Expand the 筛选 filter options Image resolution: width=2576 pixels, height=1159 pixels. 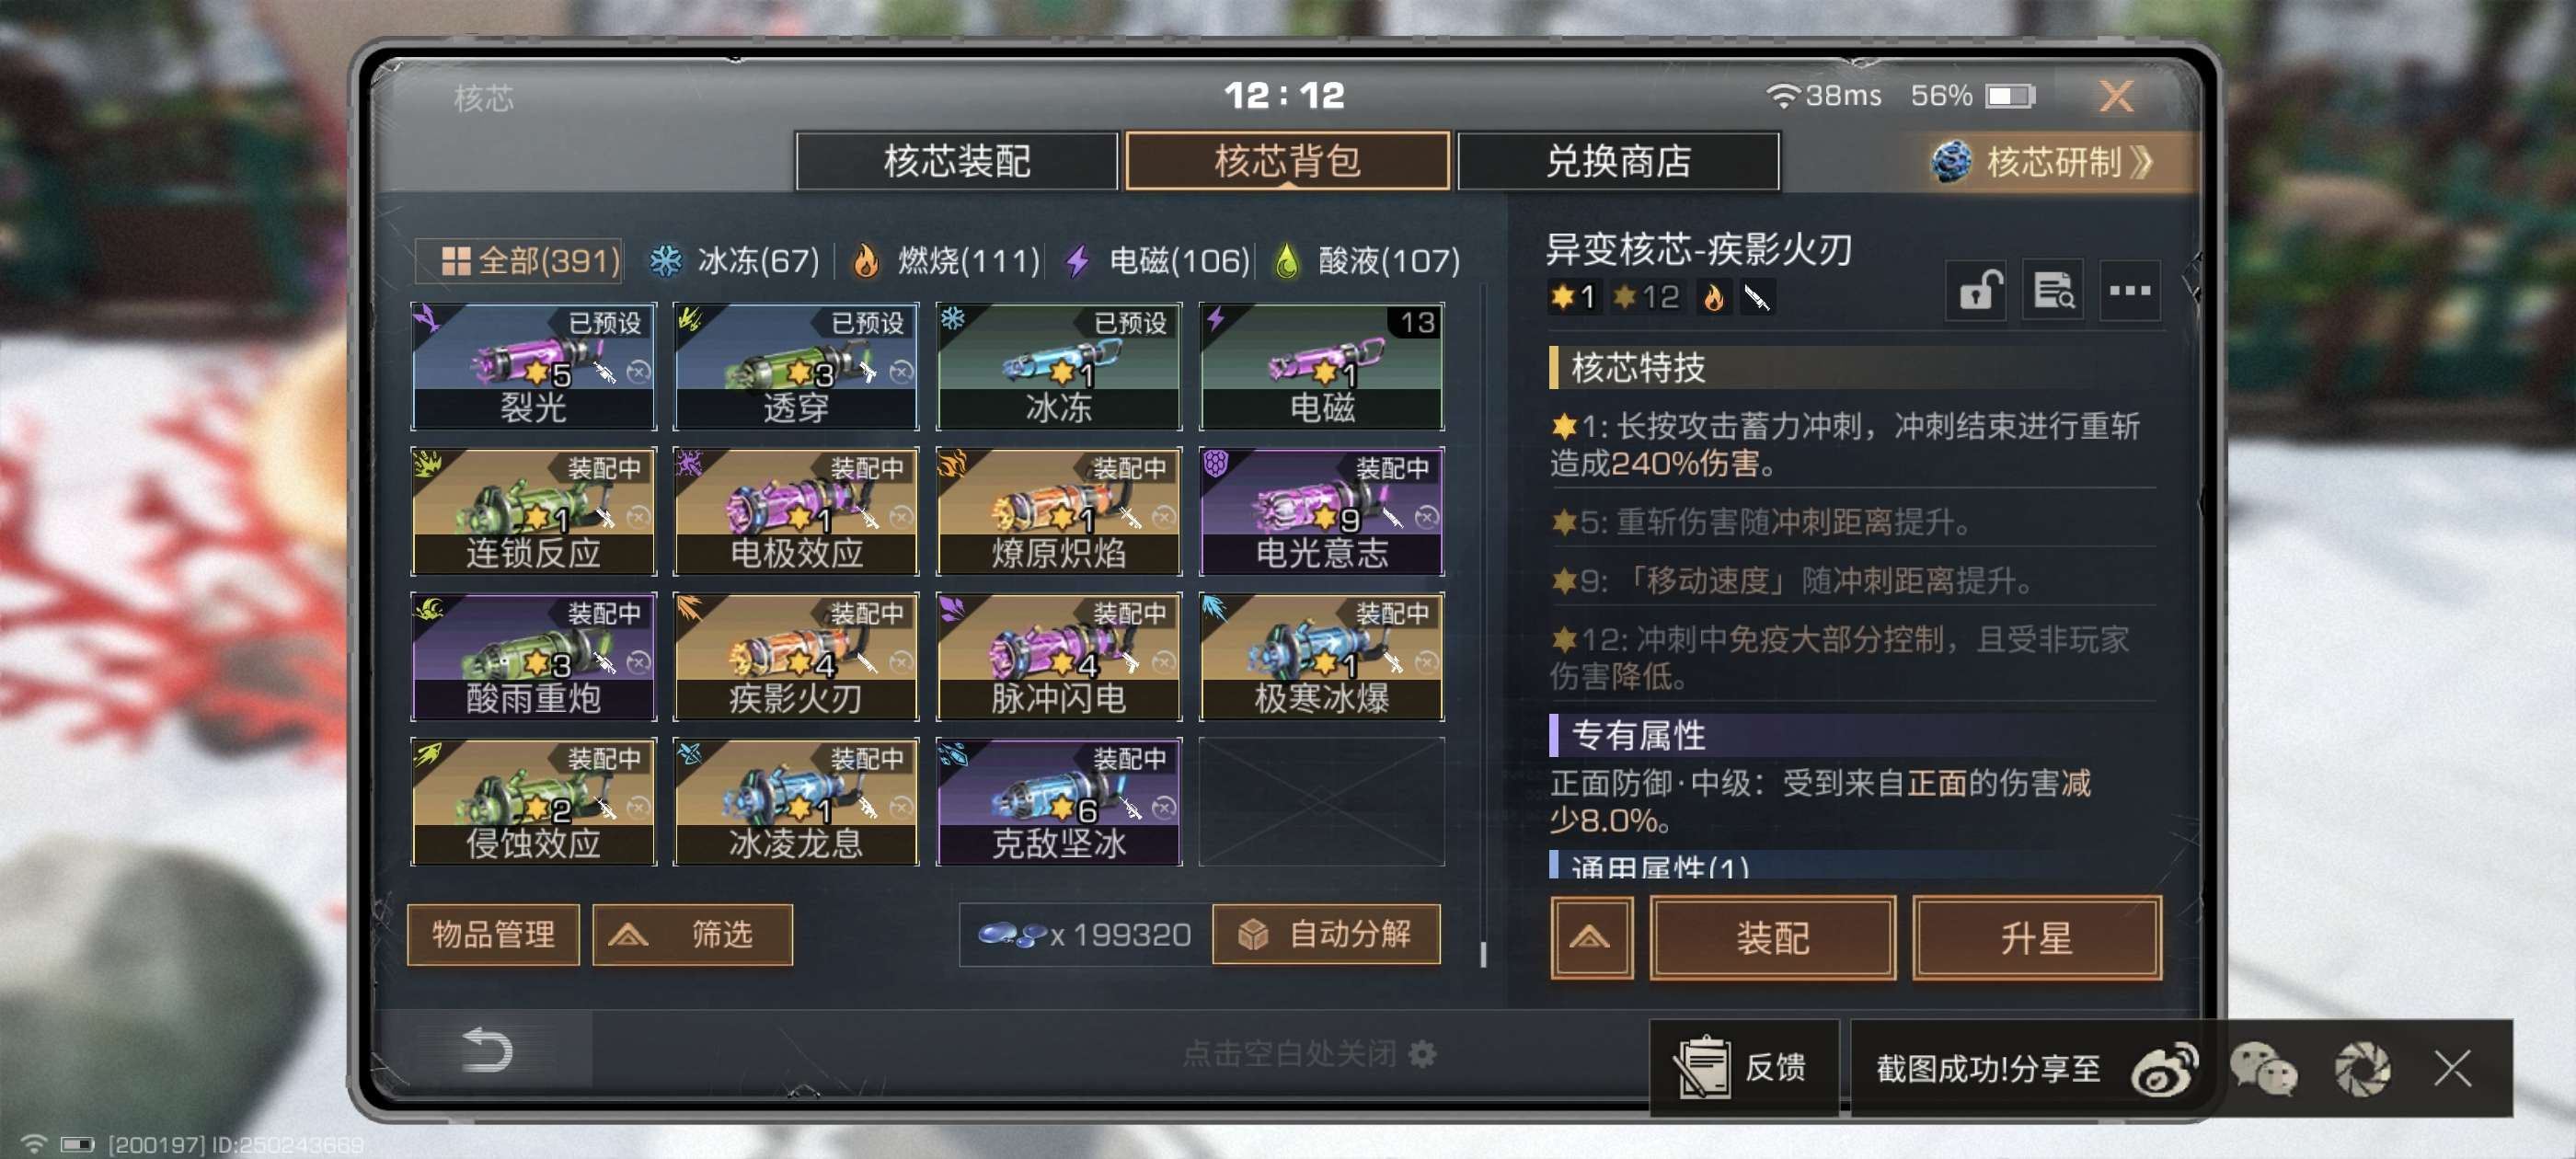click(x=692, y=934)
